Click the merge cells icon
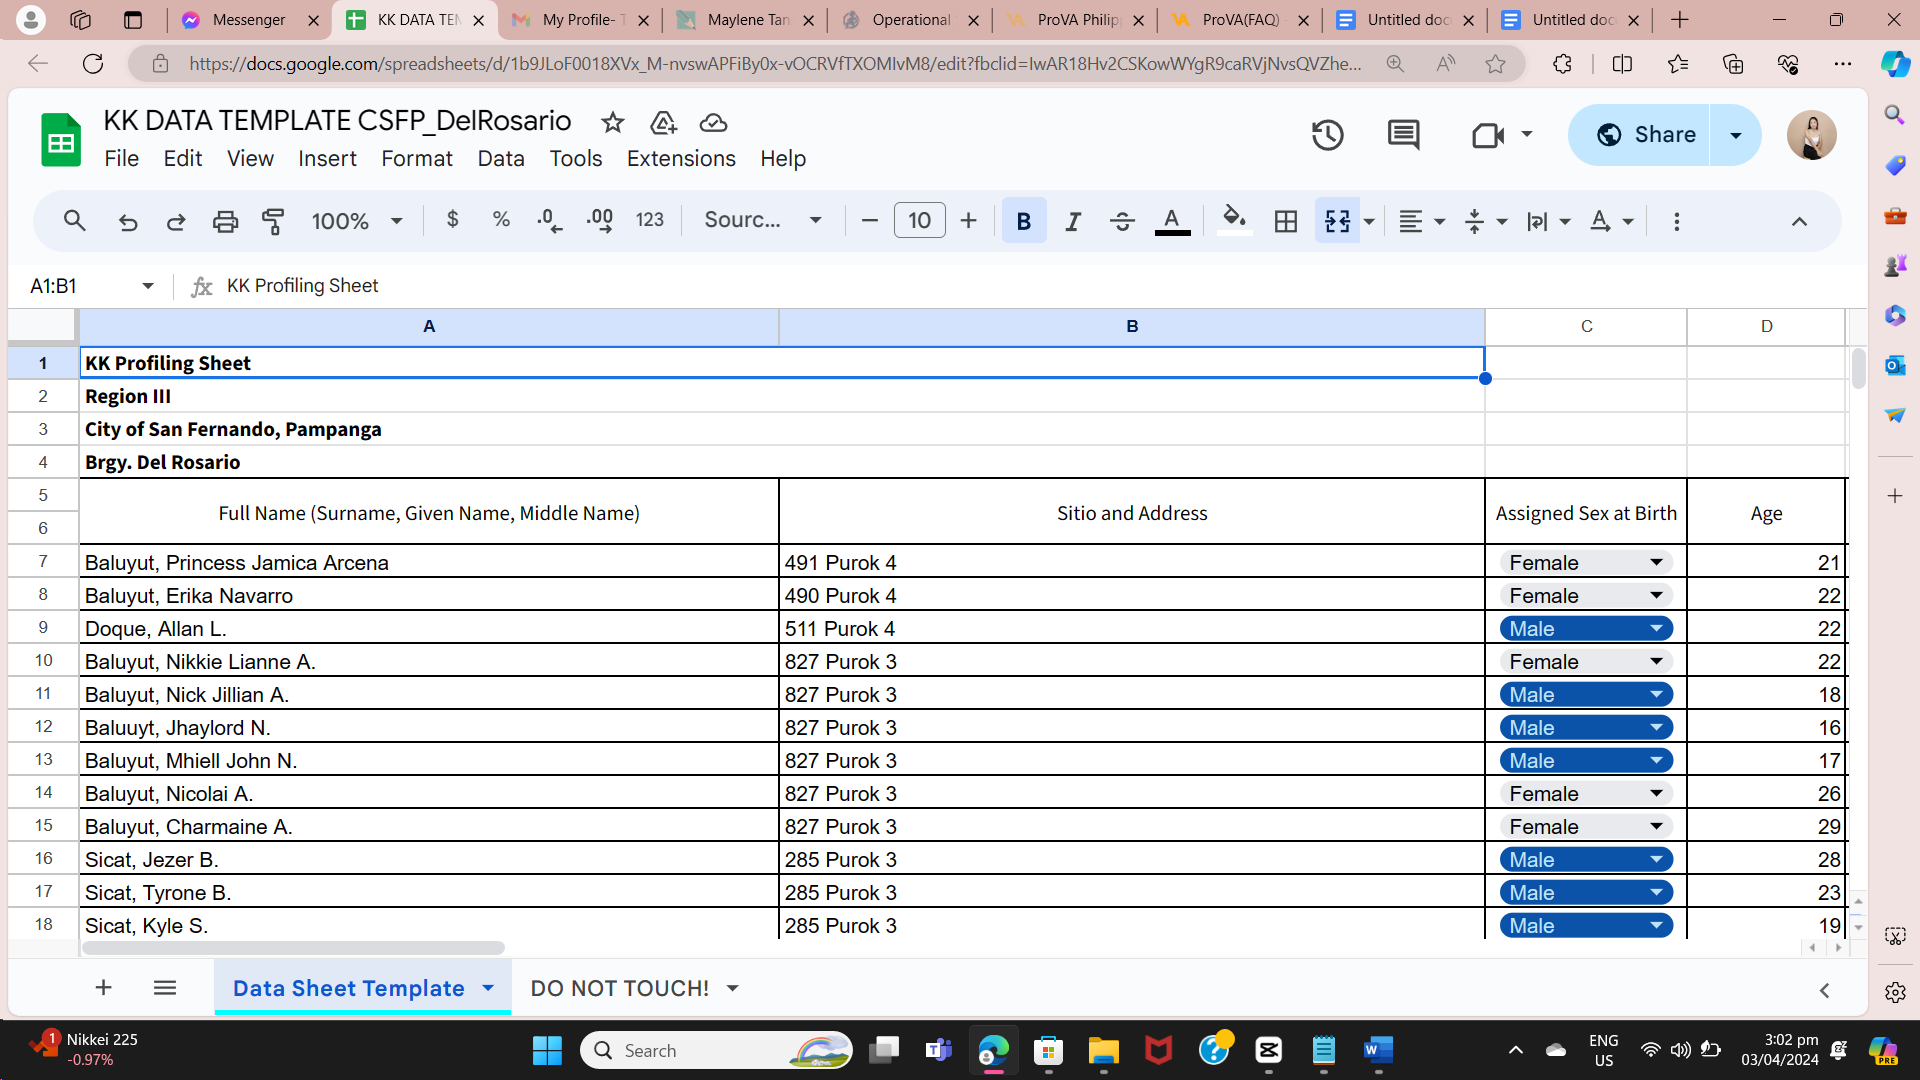 point(1337,221)
